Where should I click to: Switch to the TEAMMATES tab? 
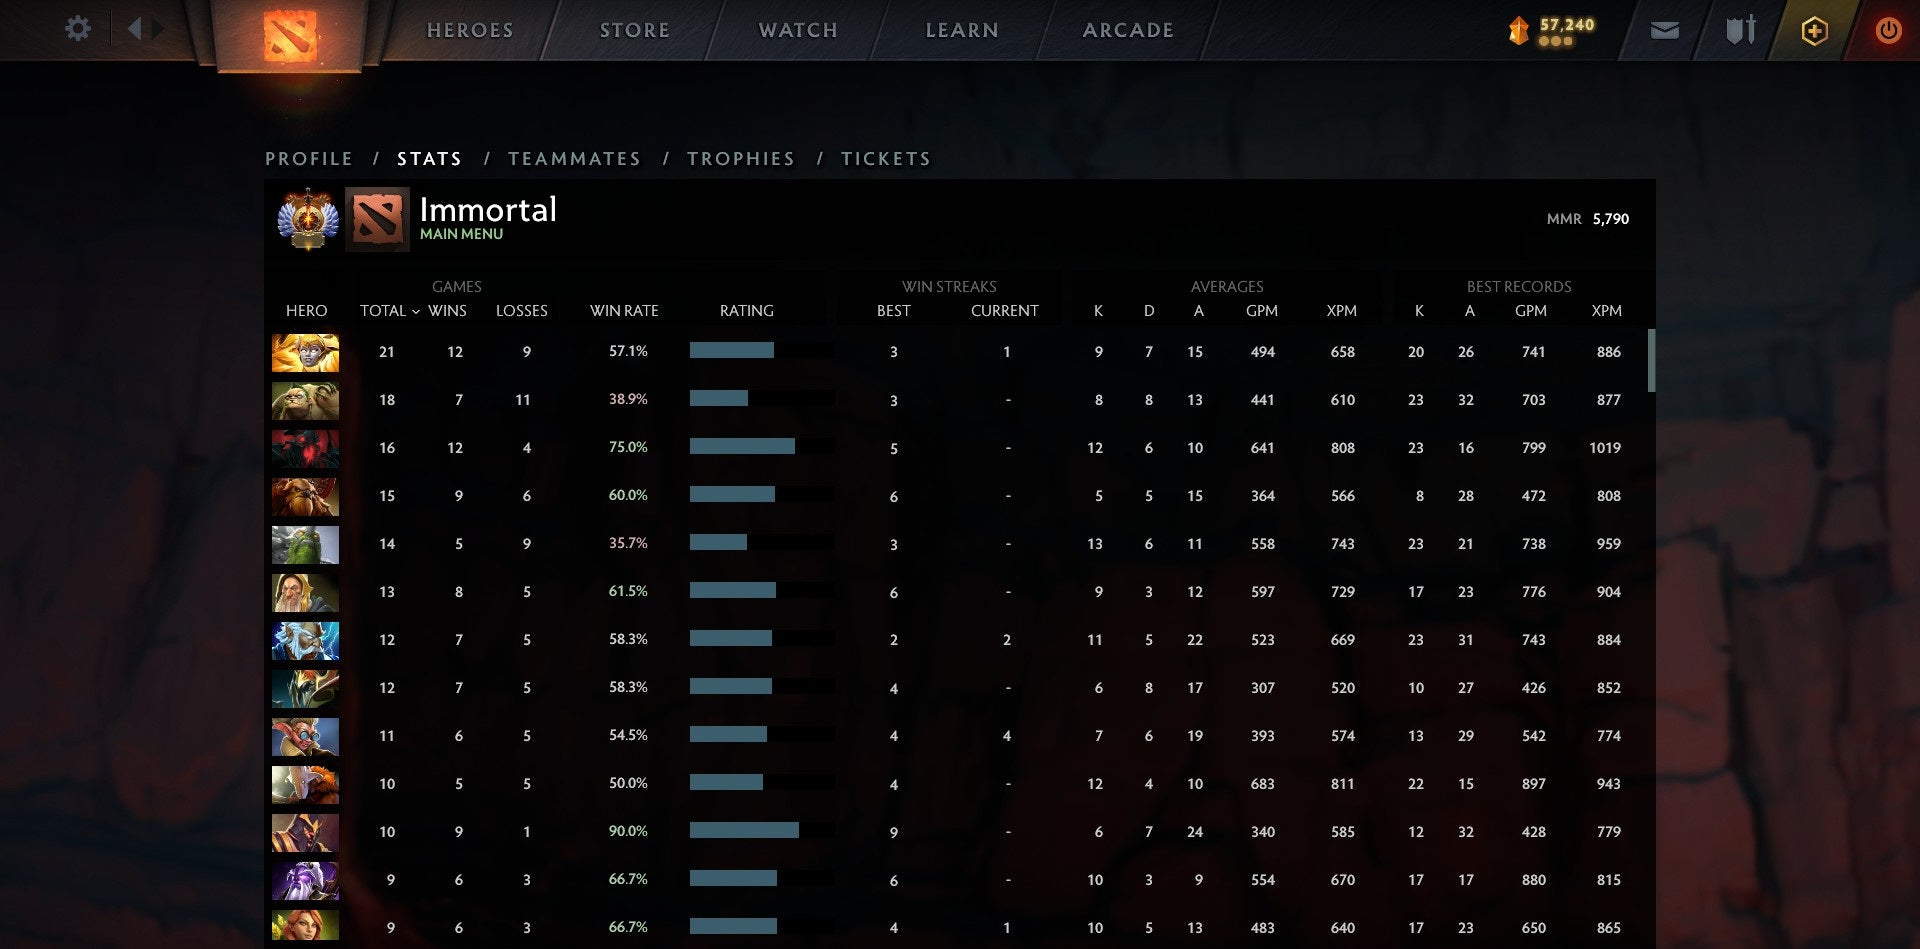coord(575,158)
